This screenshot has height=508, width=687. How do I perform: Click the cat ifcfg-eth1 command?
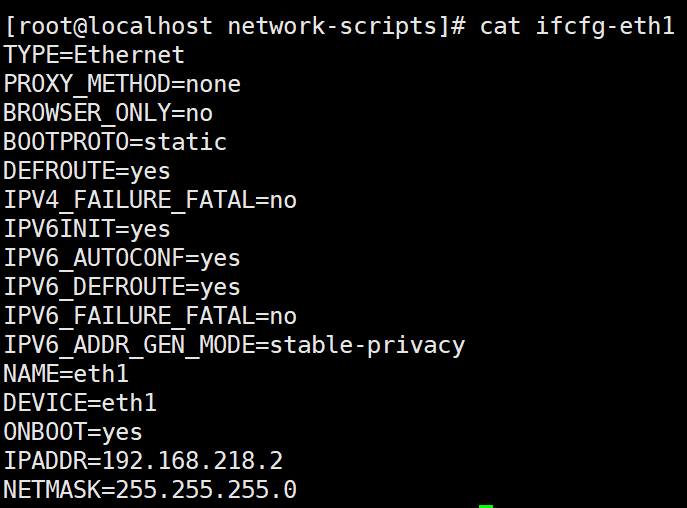577,26
